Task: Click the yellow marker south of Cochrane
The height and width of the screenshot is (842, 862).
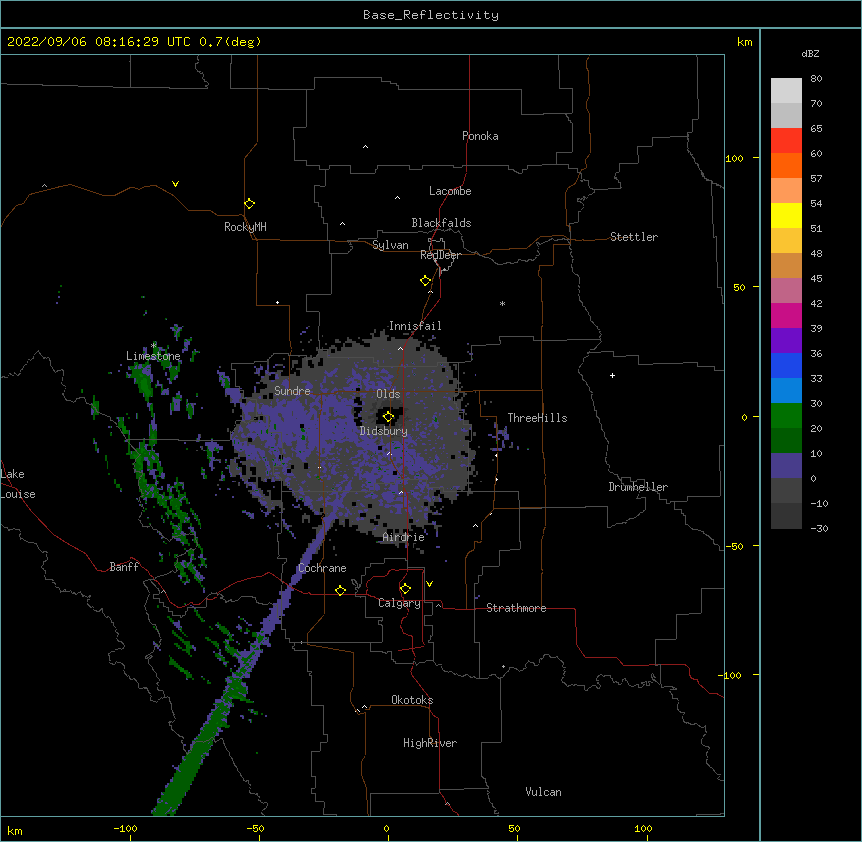Action: [x=340, y=590]
